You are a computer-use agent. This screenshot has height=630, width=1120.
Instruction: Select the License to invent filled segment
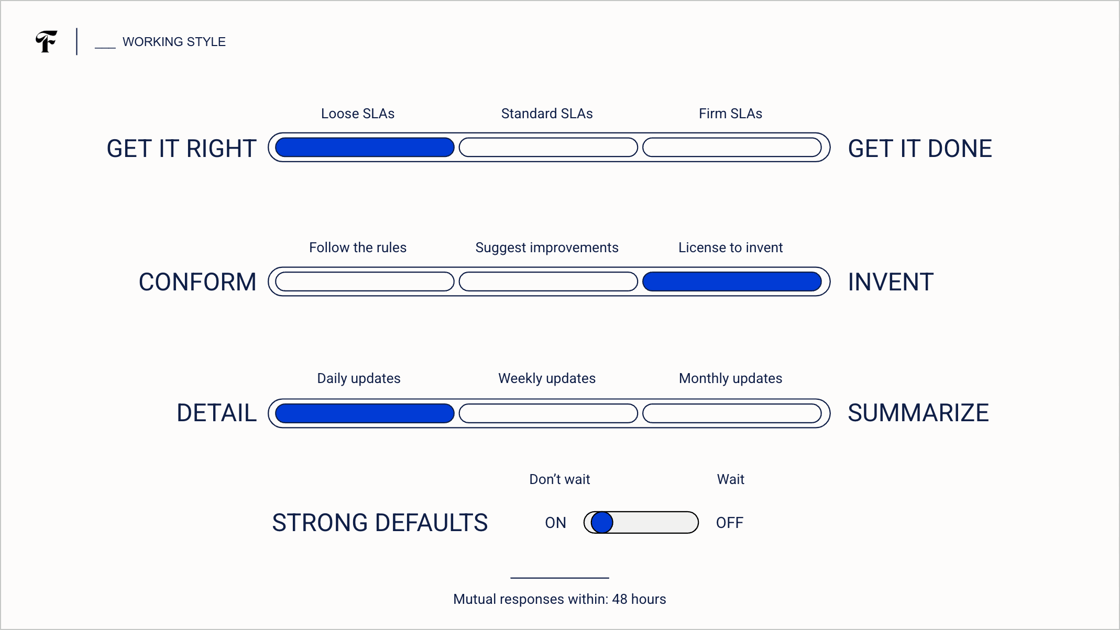coord(732,281)
